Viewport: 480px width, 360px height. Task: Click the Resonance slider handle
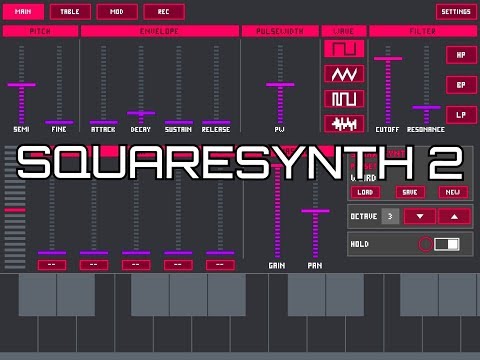click(x=426, y=107)
